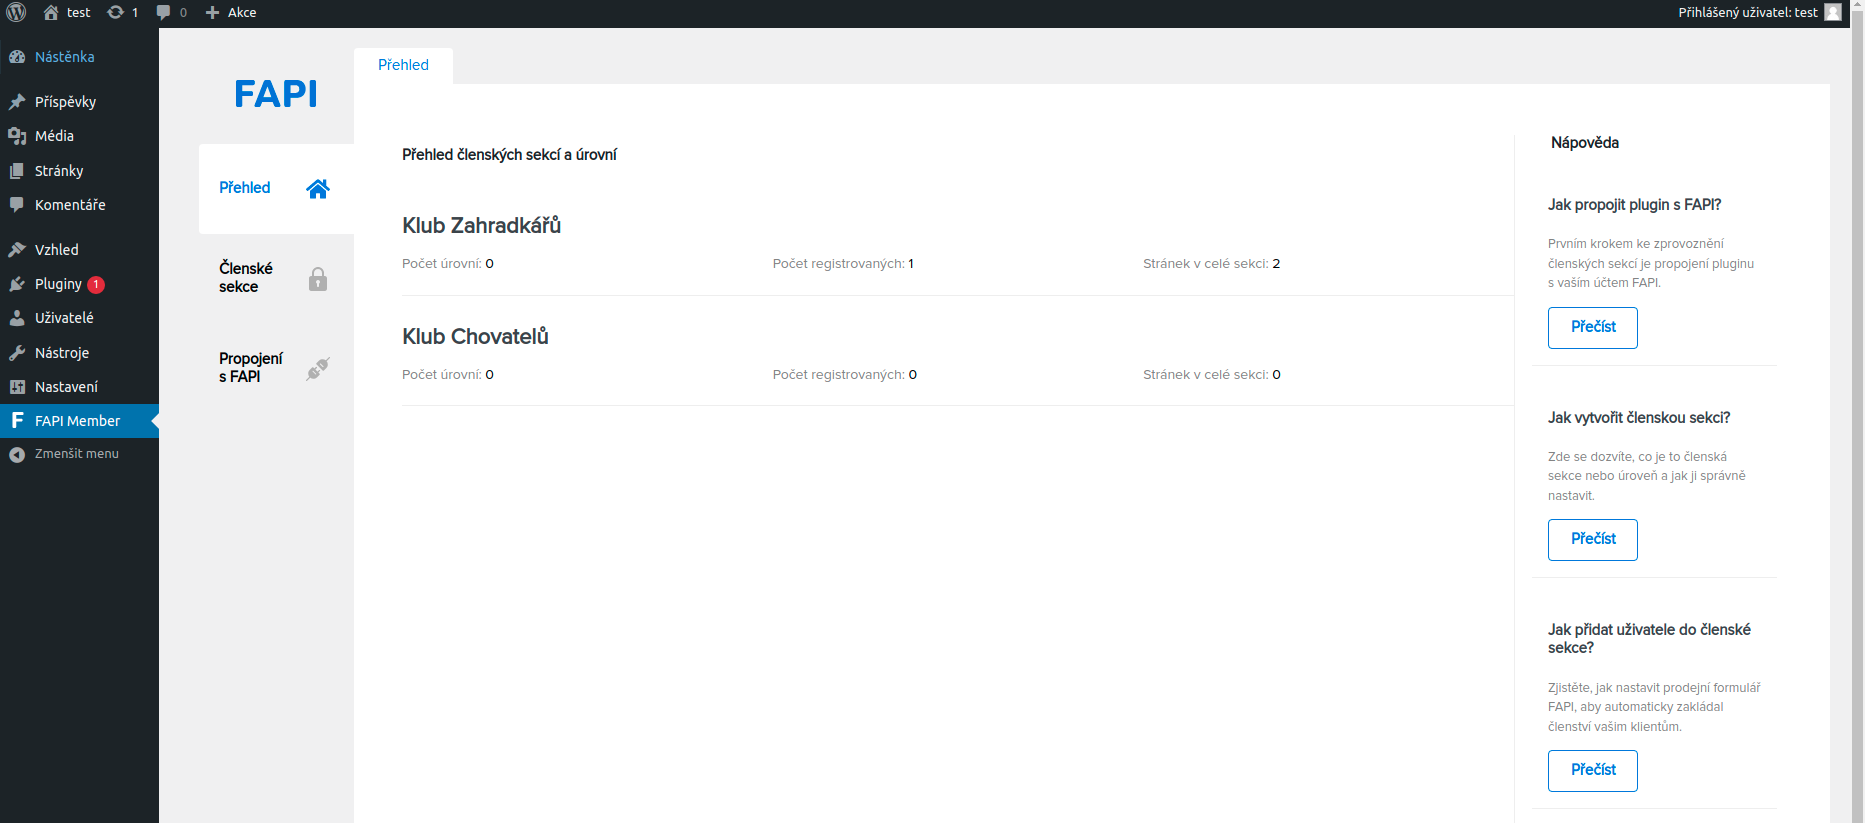Image resolution: width=1865 pixels, height=823 pixels.
Task: Click Stránek v celé sekci: 2
Action: (x=1212, y=264)
